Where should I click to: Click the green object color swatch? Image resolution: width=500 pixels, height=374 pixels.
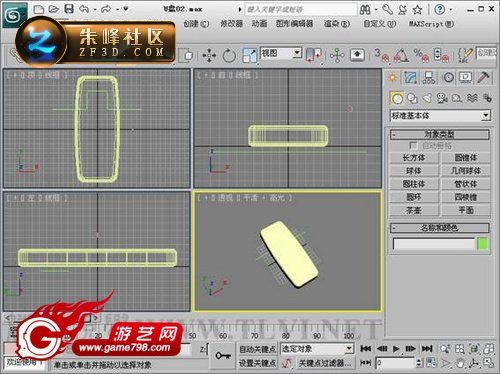click(x=483, y=244)
